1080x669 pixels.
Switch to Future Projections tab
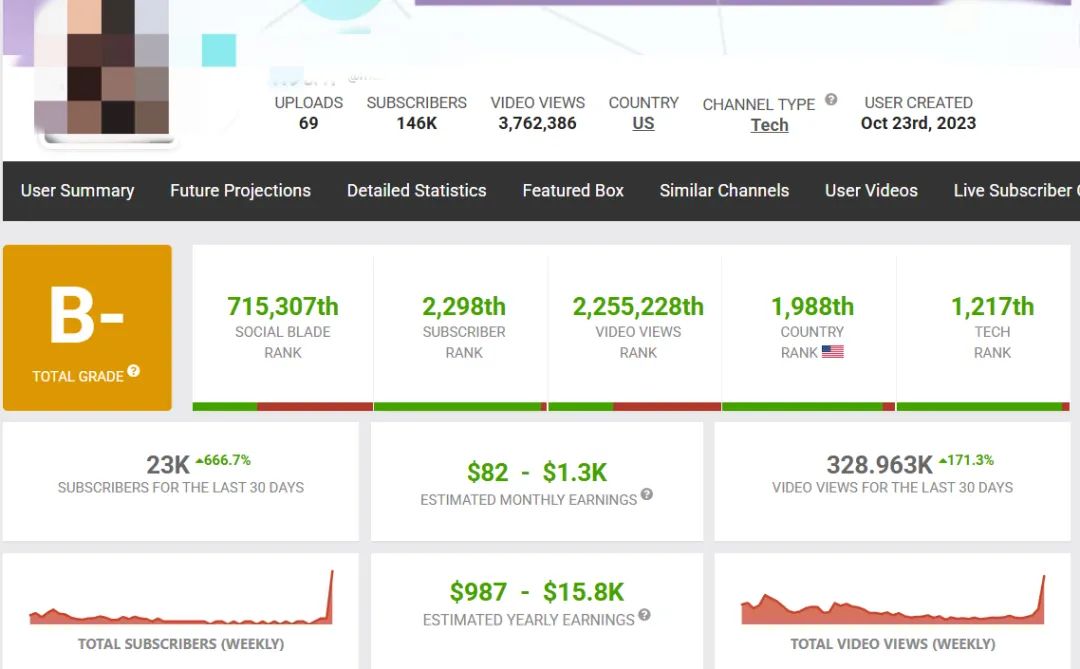(x=240, y=191)
